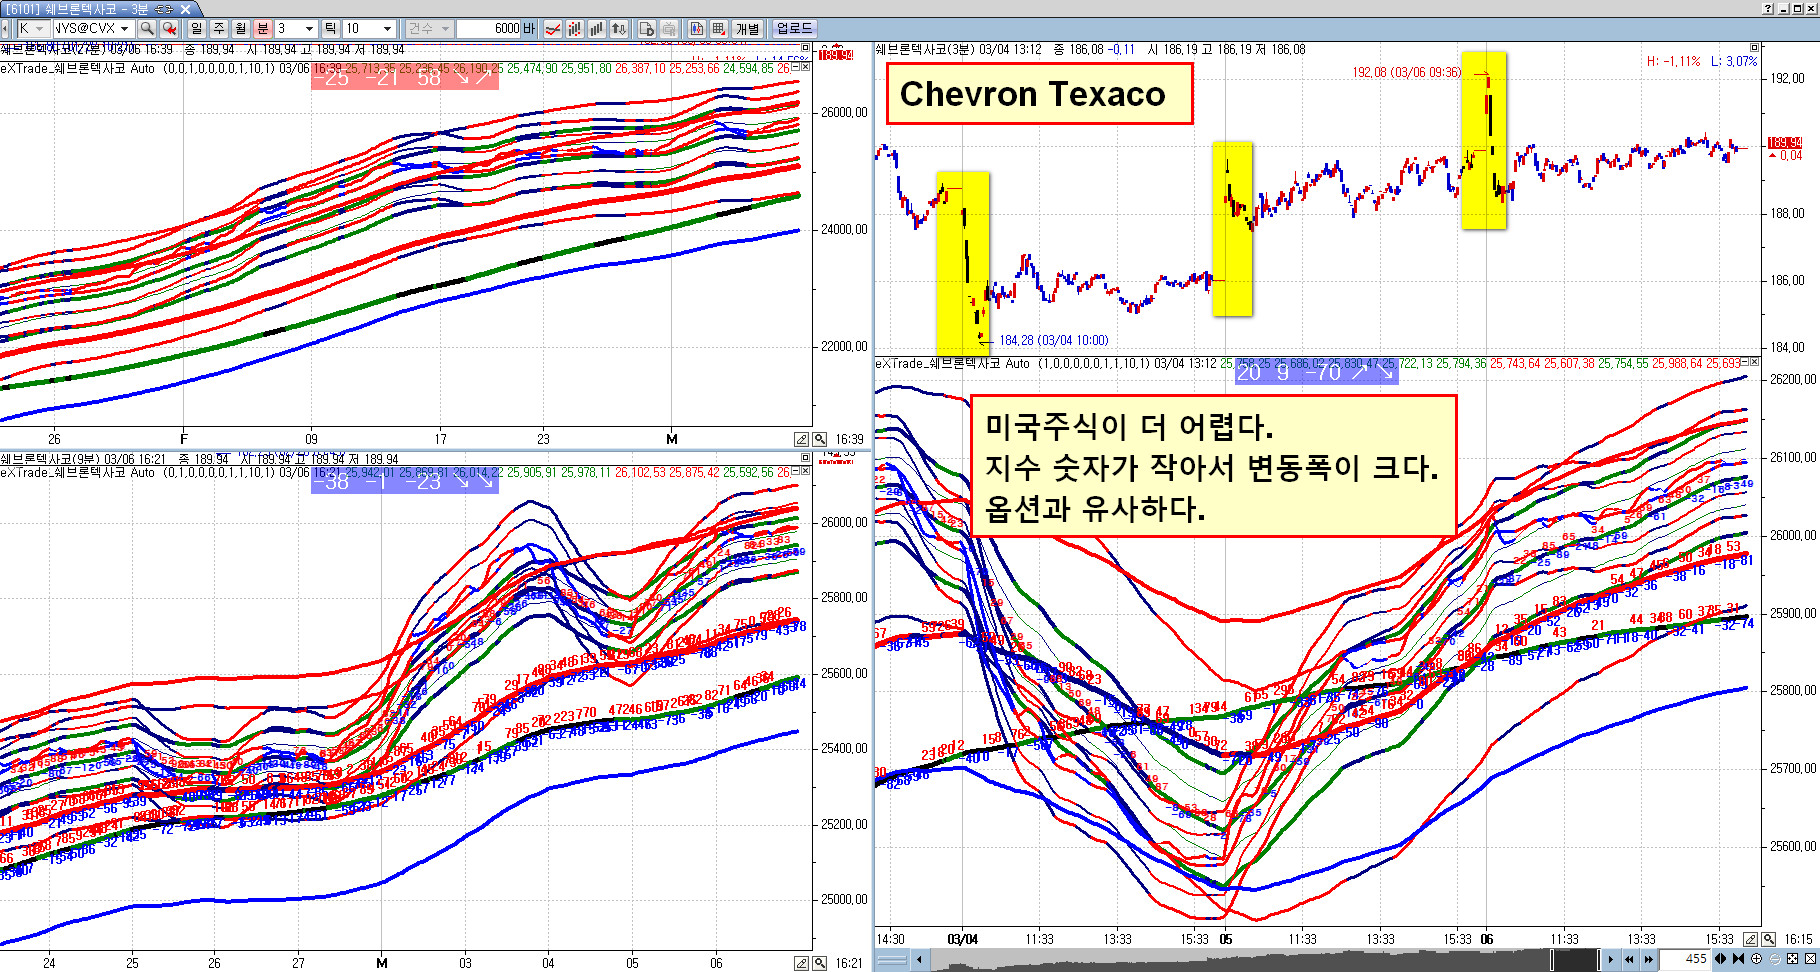The width and height of the screenshot is (1820, 972).
Task: Select the 틱 (tick) period button
Action: (330, 28)
